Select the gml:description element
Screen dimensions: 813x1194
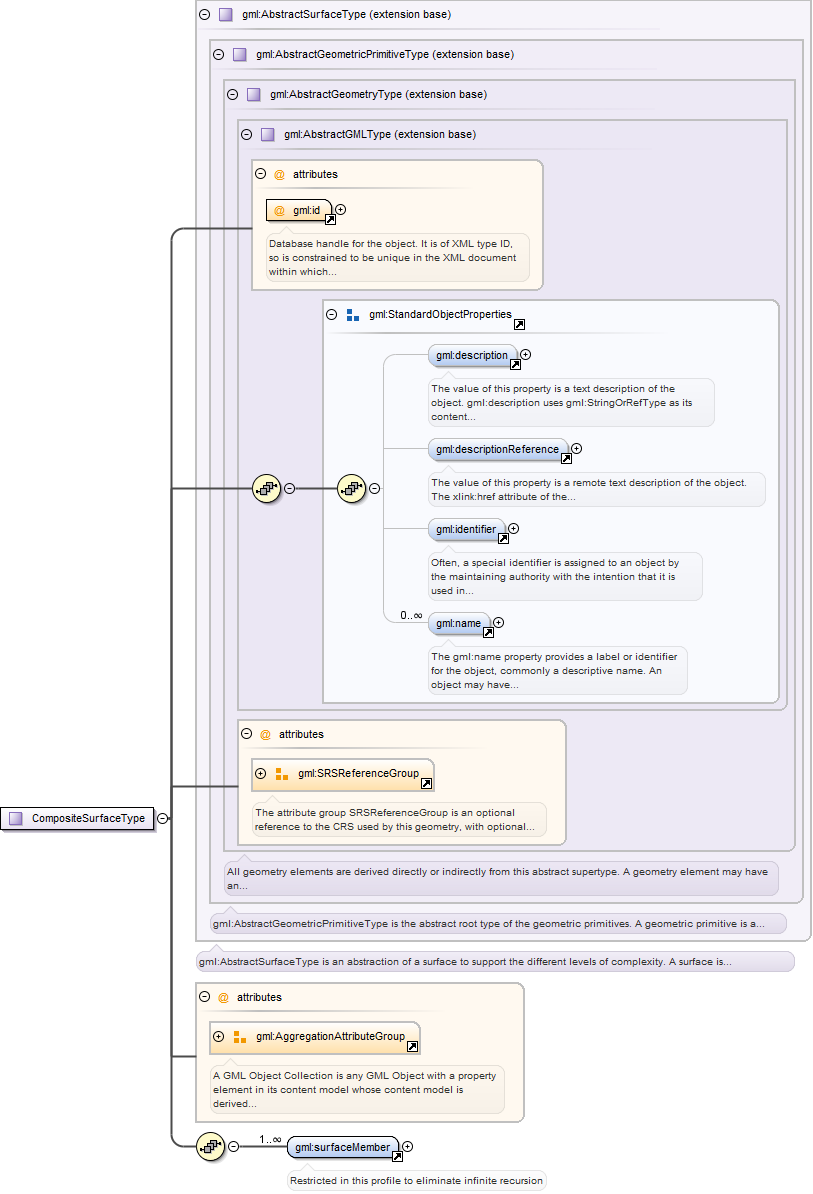[x=471, y=355]
